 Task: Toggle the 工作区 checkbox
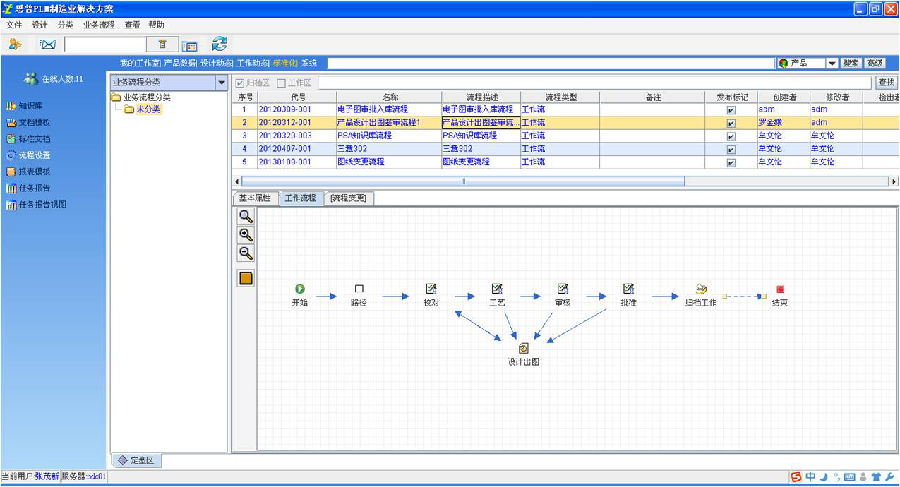point(281,82)
